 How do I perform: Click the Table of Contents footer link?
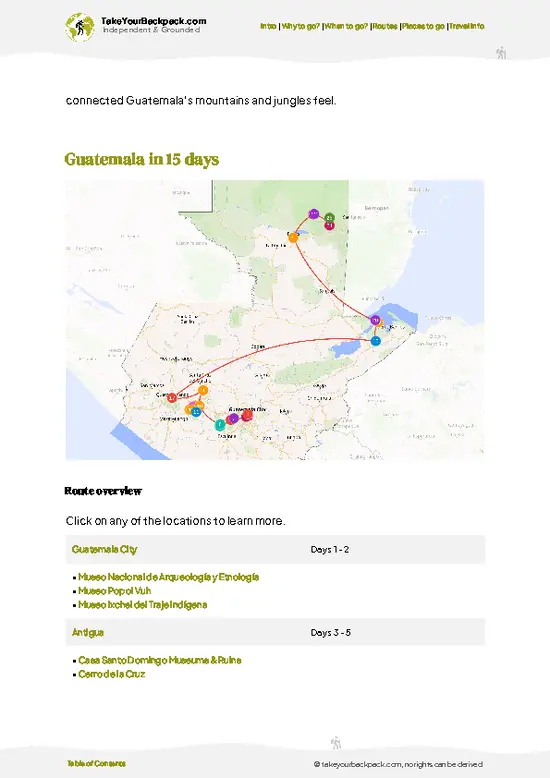pyautogui.click(x=96, y=764)
